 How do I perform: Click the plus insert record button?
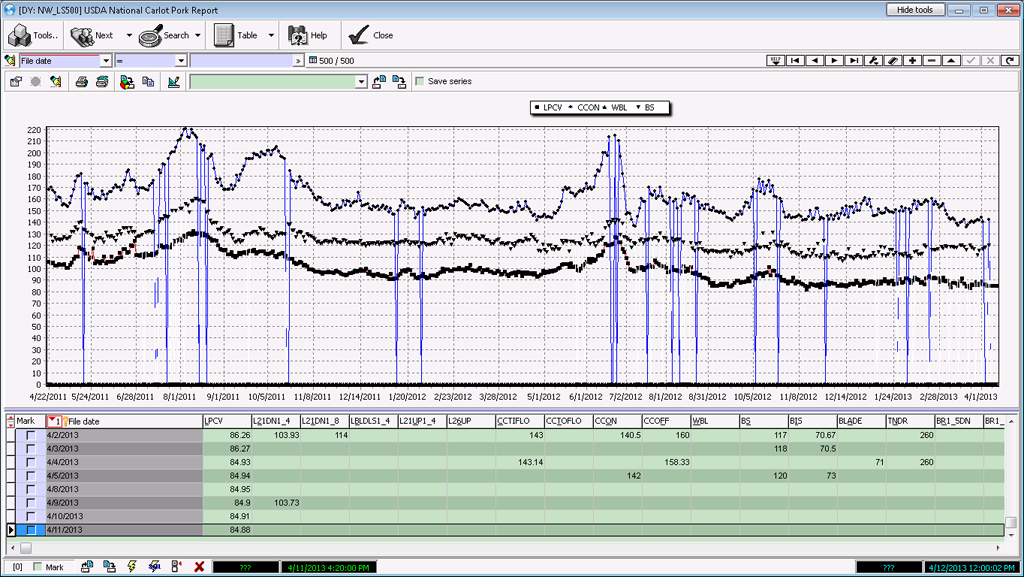pyautogui.click(x=912, y=61)
